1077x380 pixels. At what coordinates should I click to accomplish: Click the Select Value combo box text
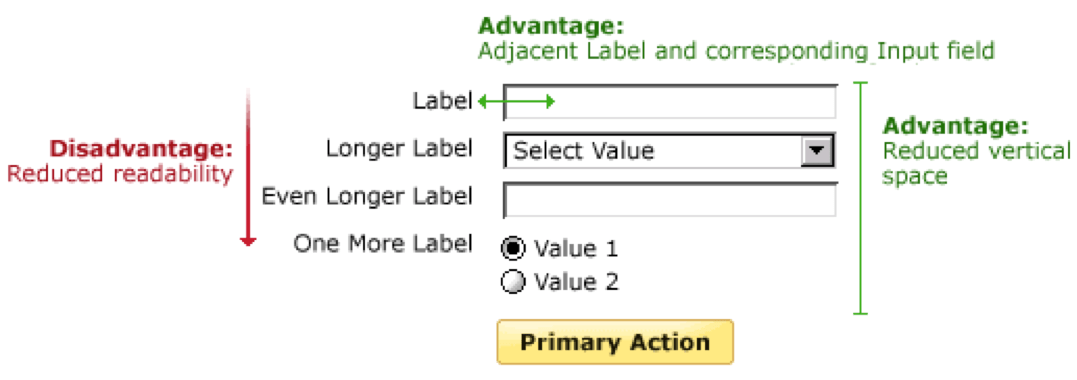tap(584, 150)
